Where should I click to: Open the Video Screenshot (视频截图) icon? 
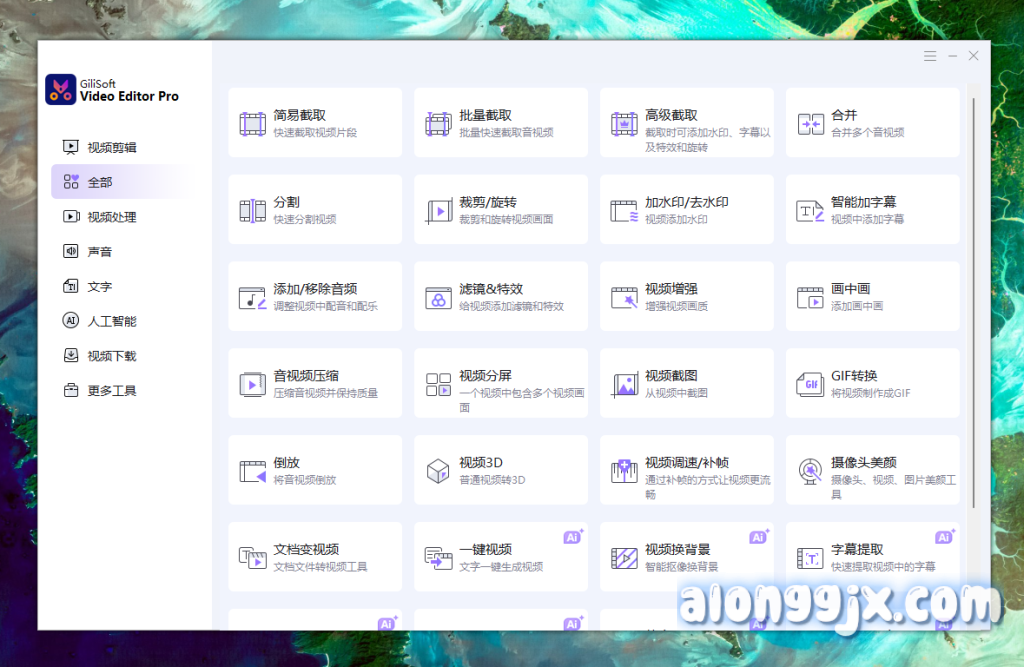pos(625,385)
